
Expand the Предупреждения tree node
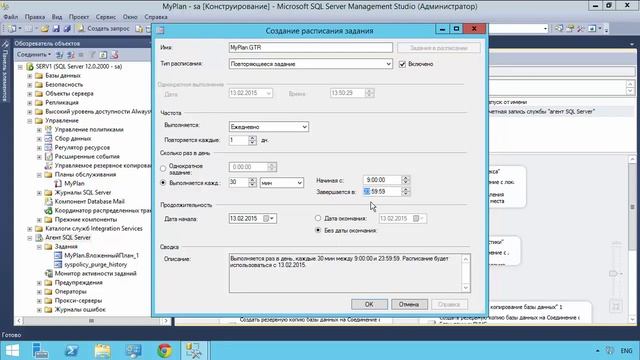point(39,282)
